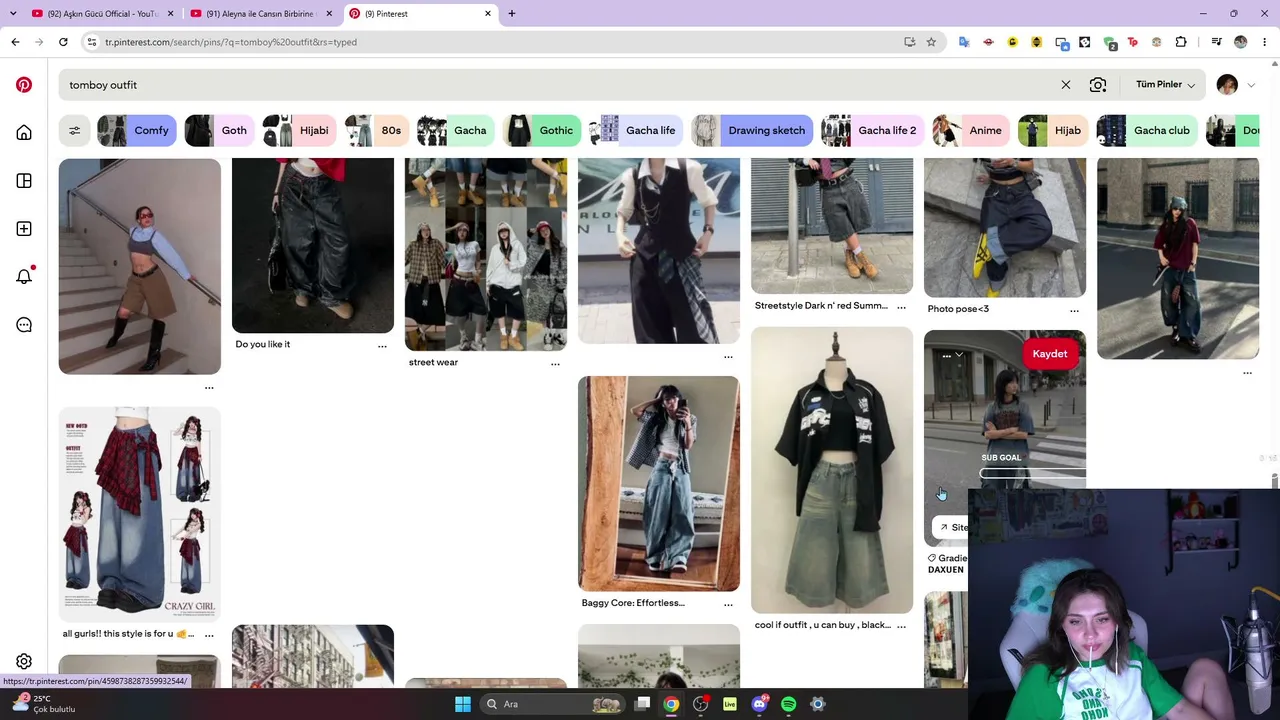Click the create pin plus icon
1280x720 pixels.
[x=24, y=229]
